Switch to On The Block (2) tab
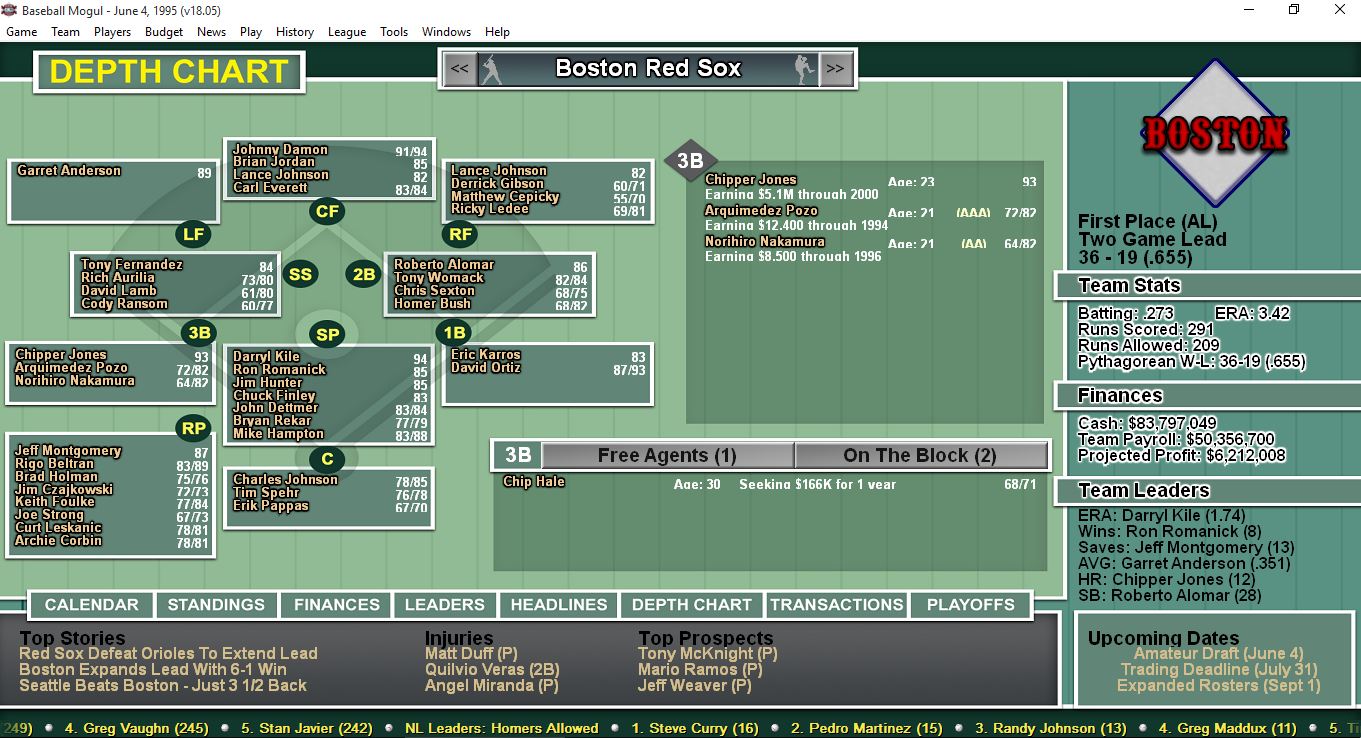This screenshot has width=1361, height=738. pyautogui.click(x=920, y=456)
